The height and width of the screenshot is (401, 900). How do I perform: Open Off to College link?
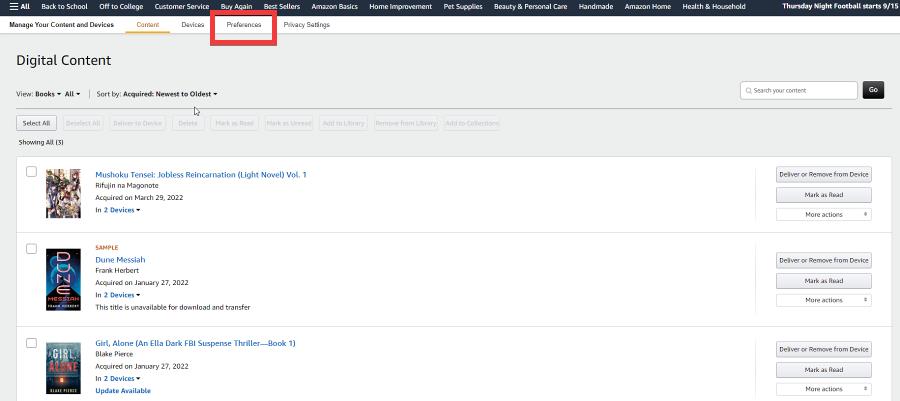(121, 6)
